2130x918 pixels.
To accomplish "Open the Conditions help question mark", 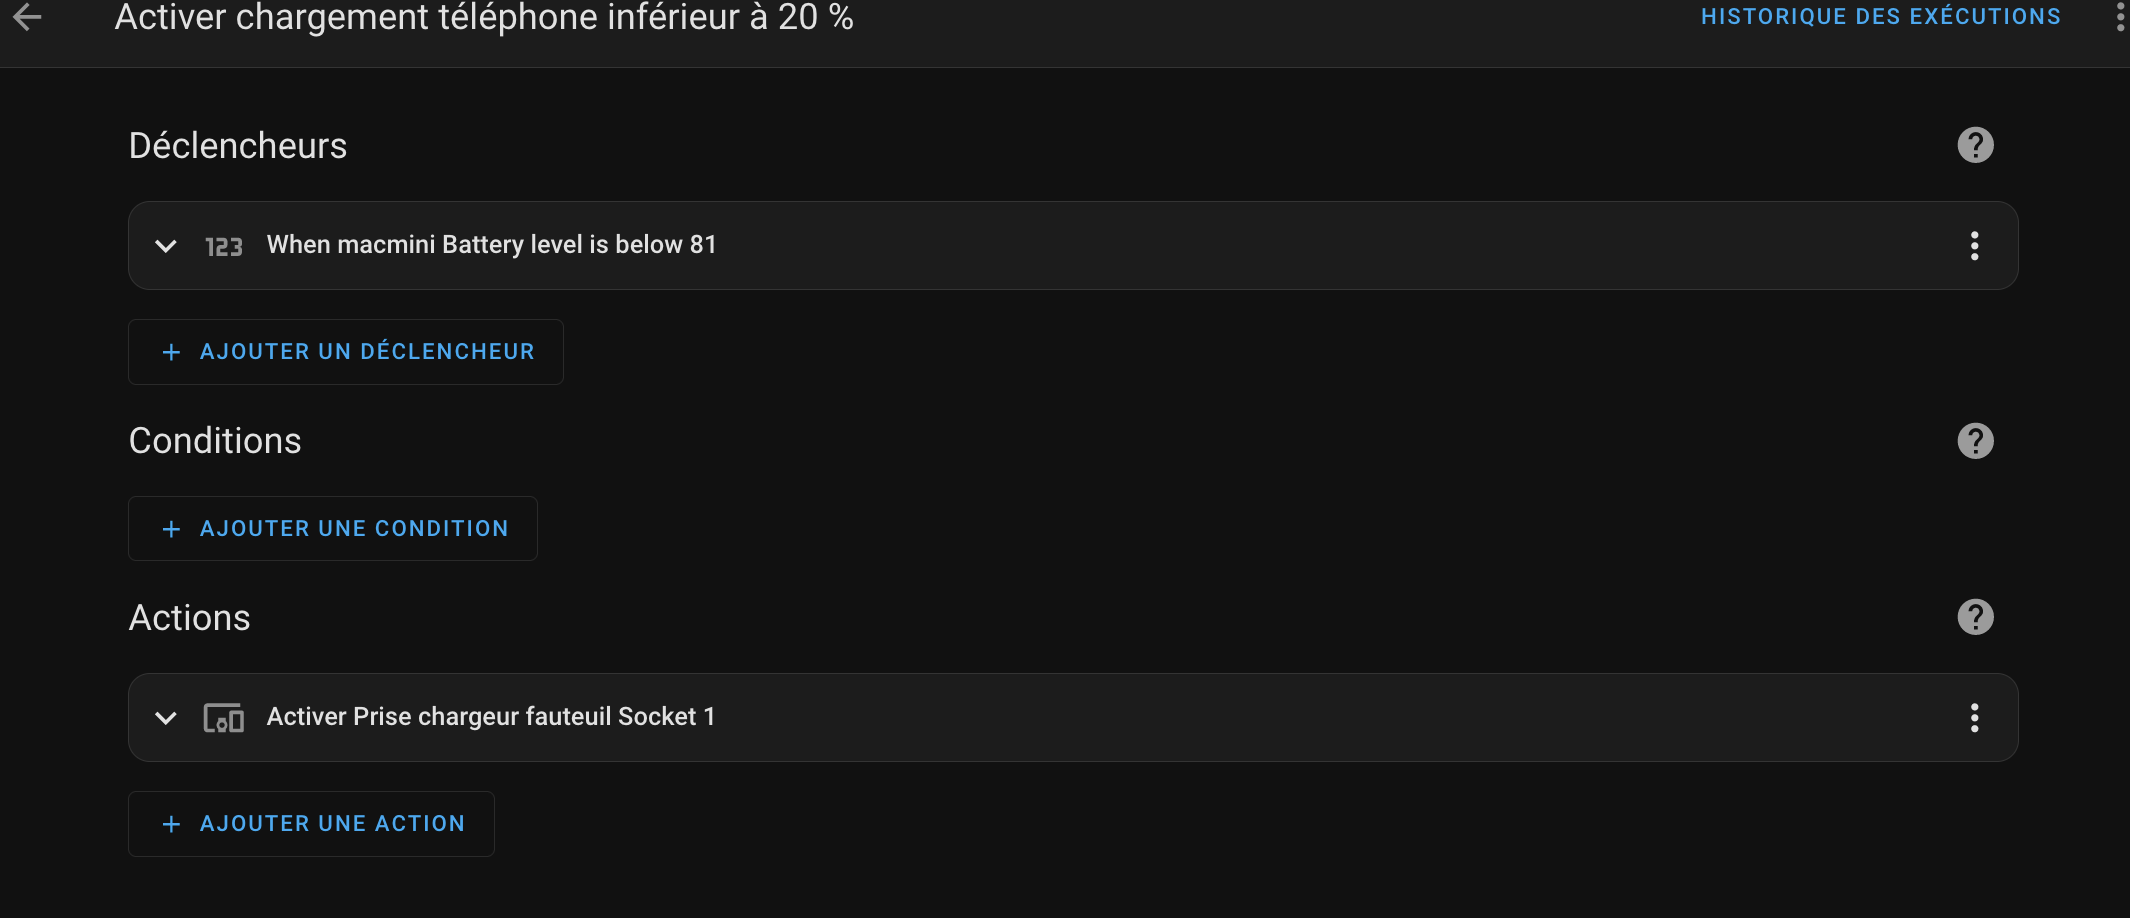I will pyautogui.click(x=1975, y=441).
